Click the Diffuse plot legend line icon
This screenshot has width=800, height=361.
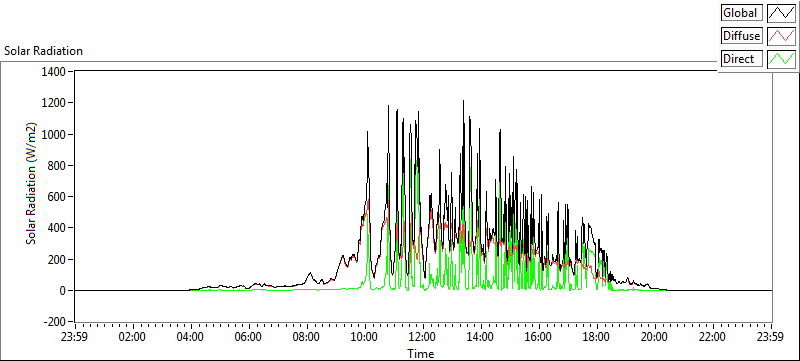coord(781,36)
